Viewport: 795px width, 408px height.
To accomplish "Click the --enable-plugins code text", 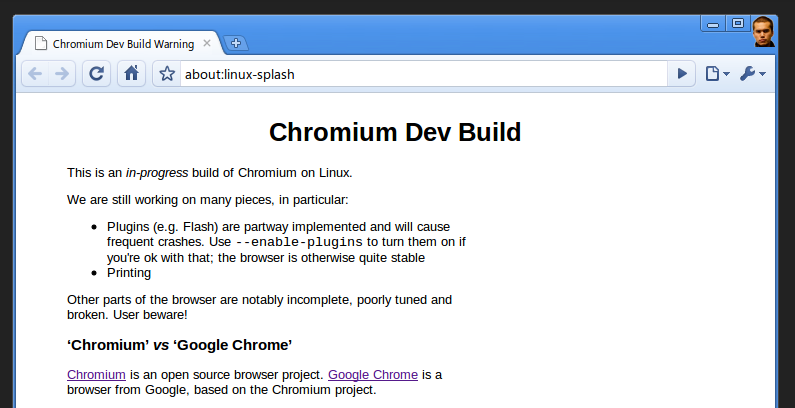I will 299,242.
